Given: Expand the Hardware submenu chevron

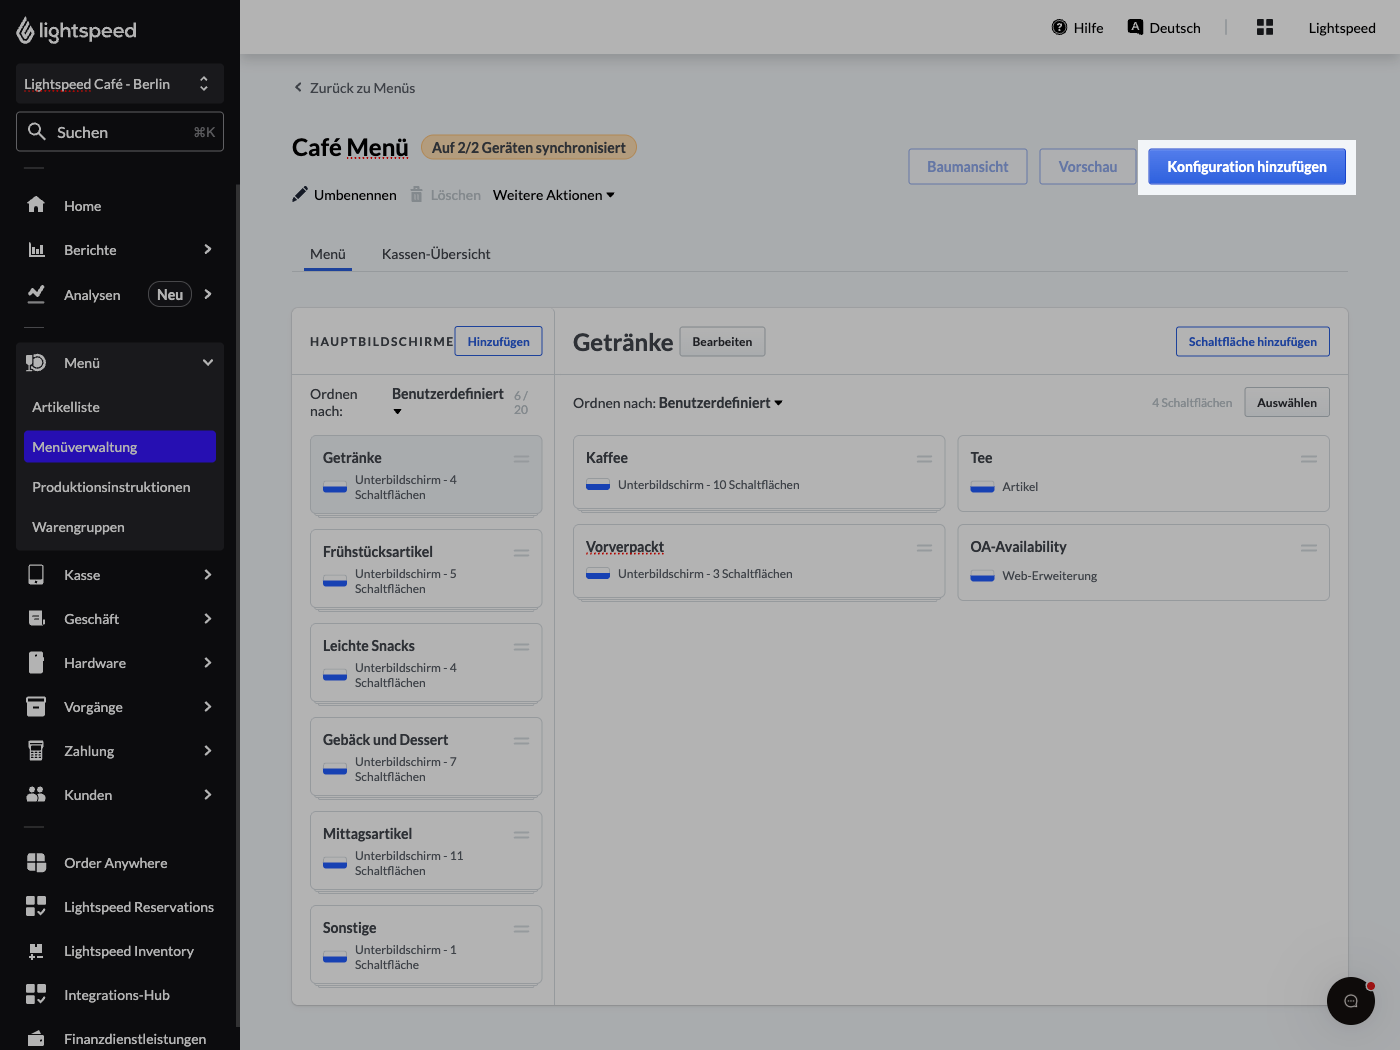Looking at the screenshot, I should (207, 662).
